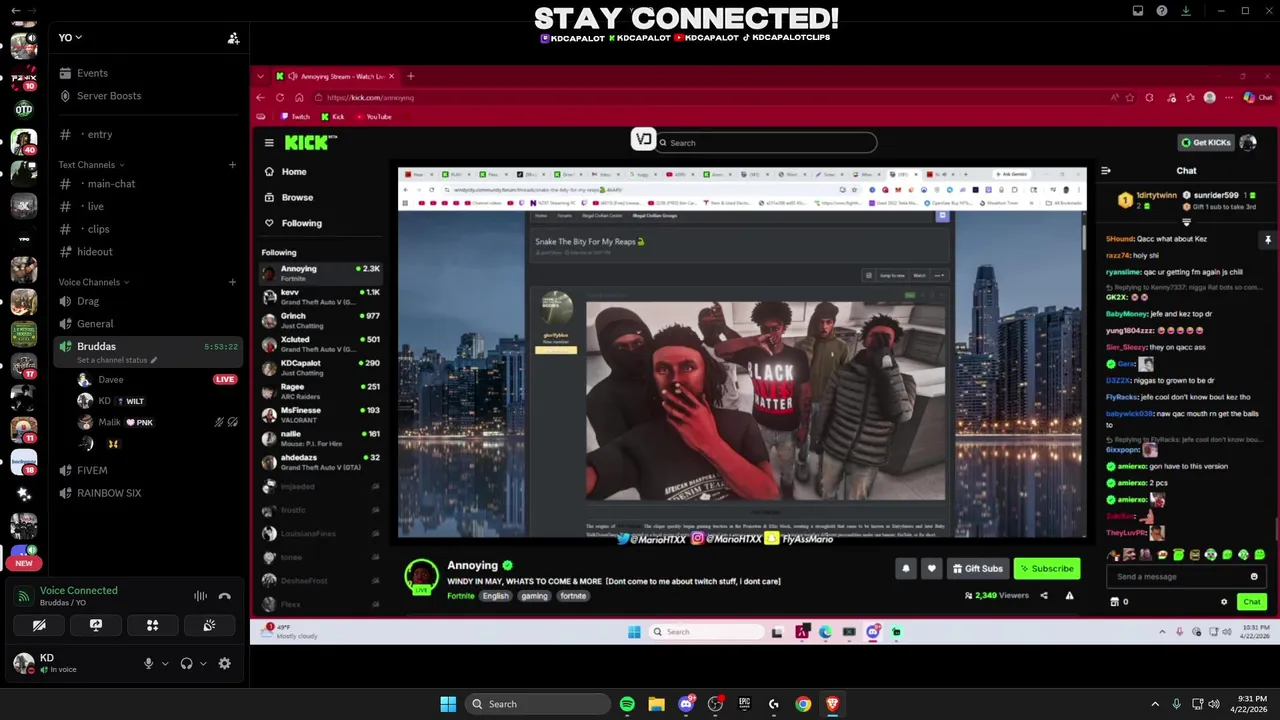Open Discord user settings gear

click(x=224, y=663)
